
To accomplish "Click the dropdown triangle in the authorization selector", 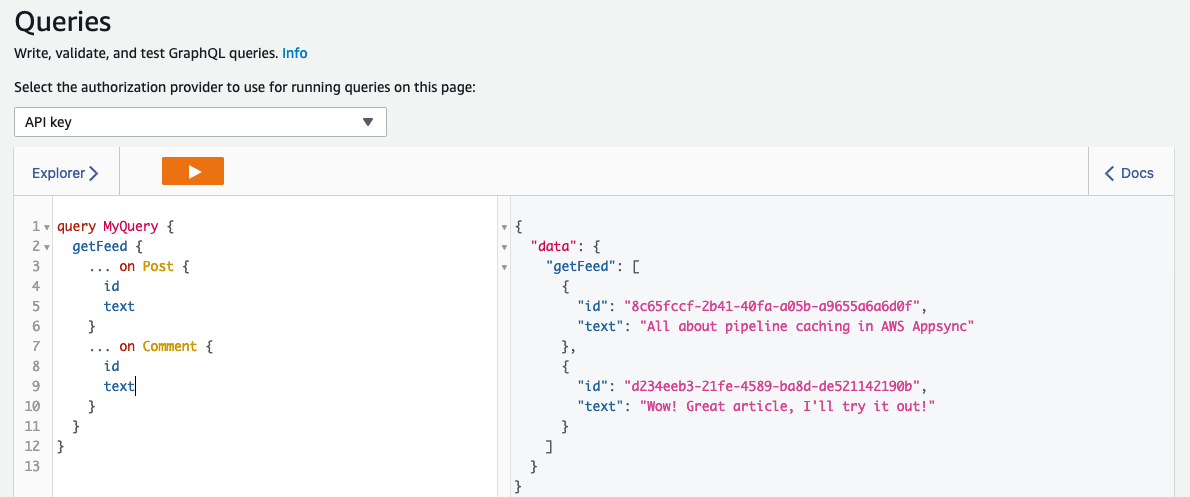I will coord(368,122).
